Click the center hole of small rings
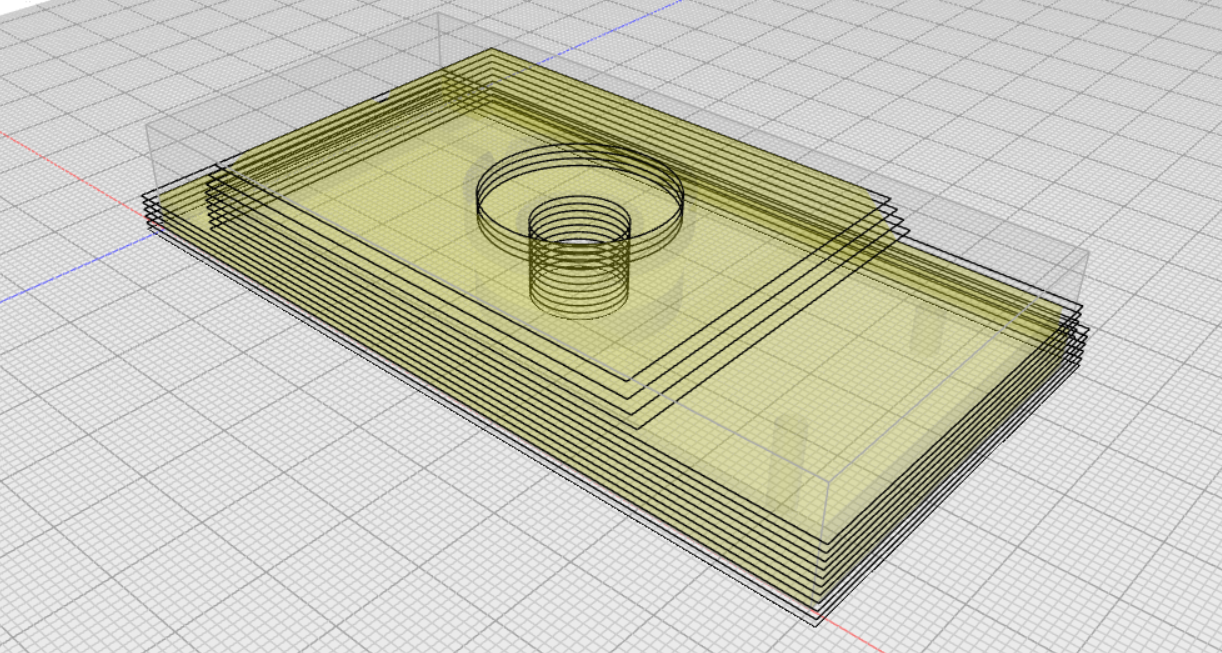1222x653 pixels. 578,241
